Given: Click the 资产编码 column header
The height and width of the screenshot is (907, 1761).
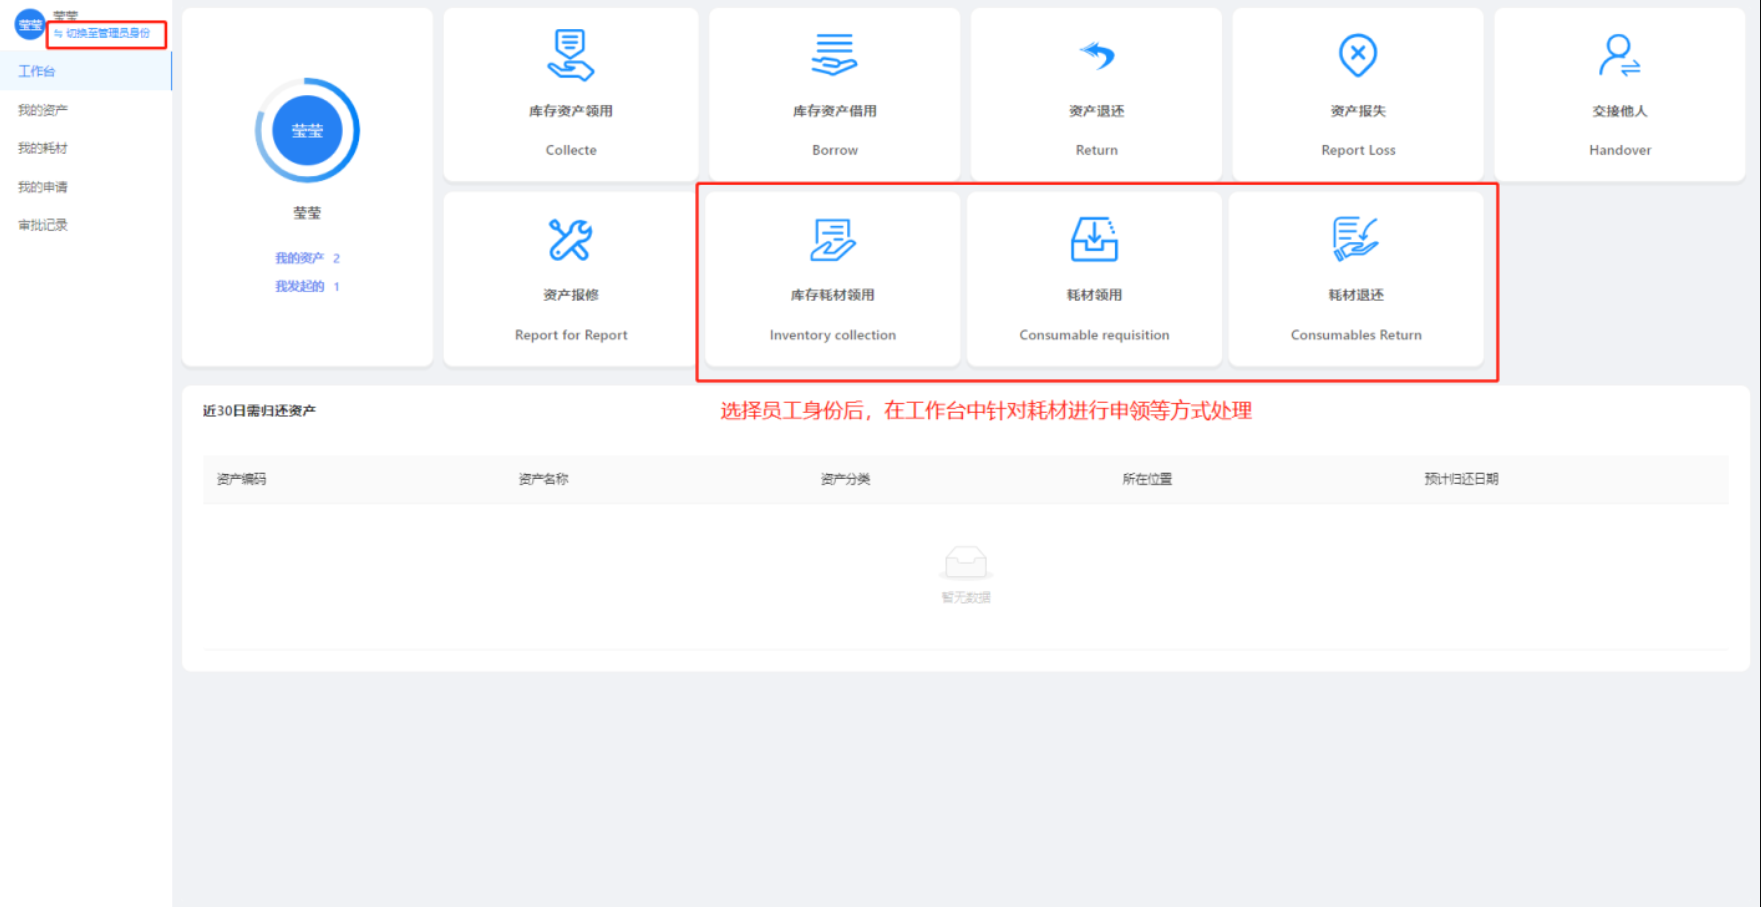Looking at the screenshot, I should [242, 479].
